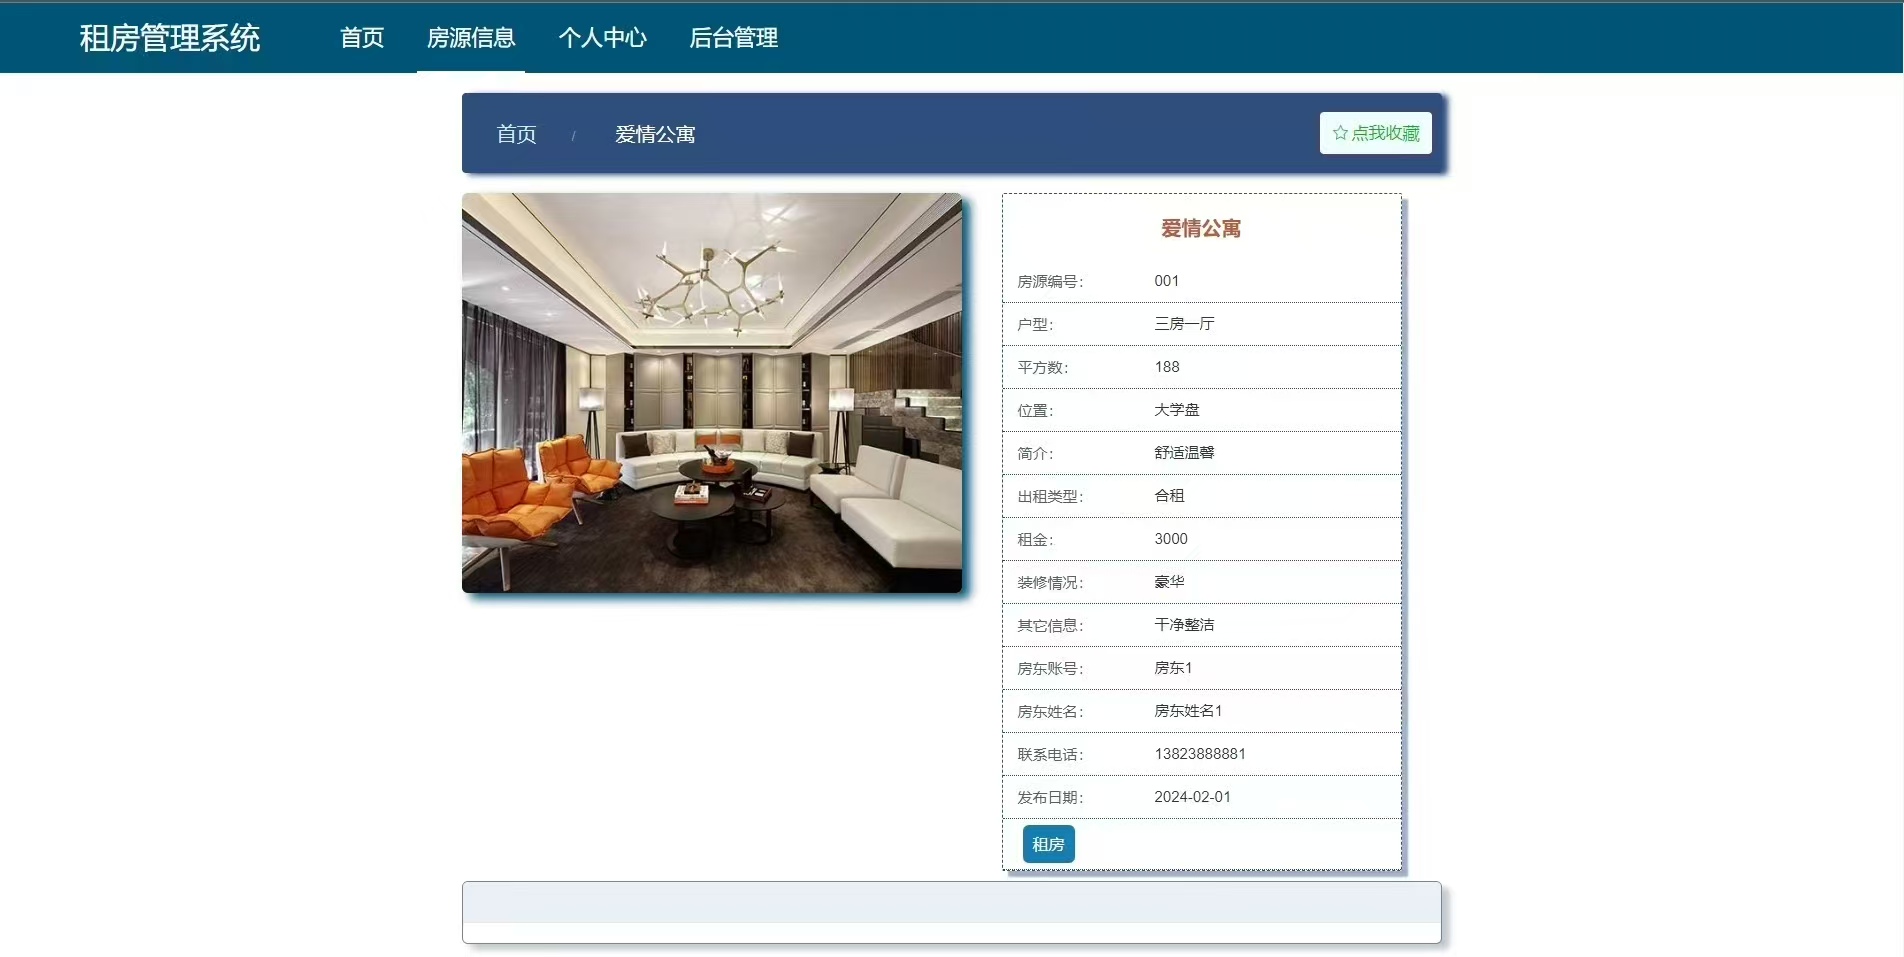Image resolution: width=1904 pixels, height=957 pixels.
Task: Click the 租房 rent button
Action: click(1048, 844)
